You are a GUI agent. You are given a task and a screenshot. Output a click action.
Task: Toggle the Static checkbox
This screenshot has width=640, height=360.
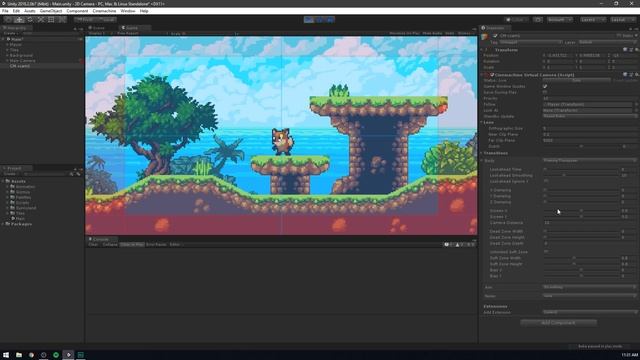[619, 36]
